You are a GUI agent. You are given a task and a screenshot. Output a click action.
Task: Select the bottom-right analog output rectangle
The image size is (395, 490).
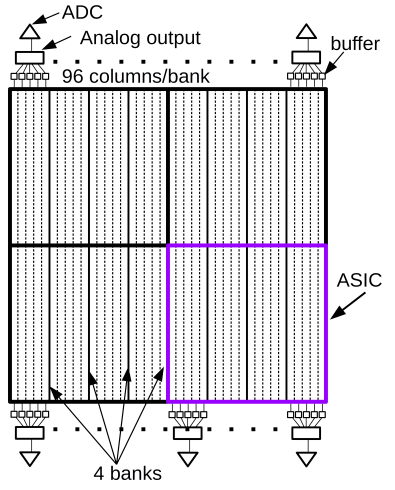[306, 433]
